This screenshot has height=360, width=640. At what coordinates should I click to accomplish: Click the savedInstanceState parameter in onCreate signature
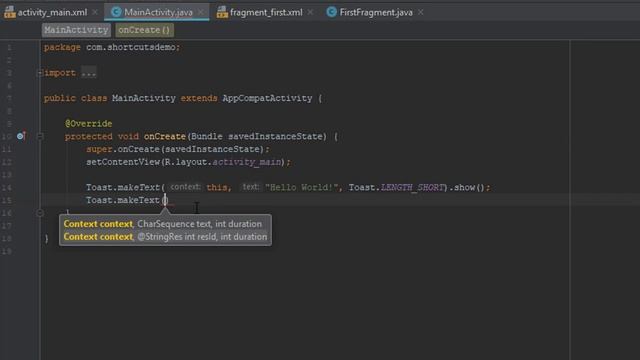[277, 136]
